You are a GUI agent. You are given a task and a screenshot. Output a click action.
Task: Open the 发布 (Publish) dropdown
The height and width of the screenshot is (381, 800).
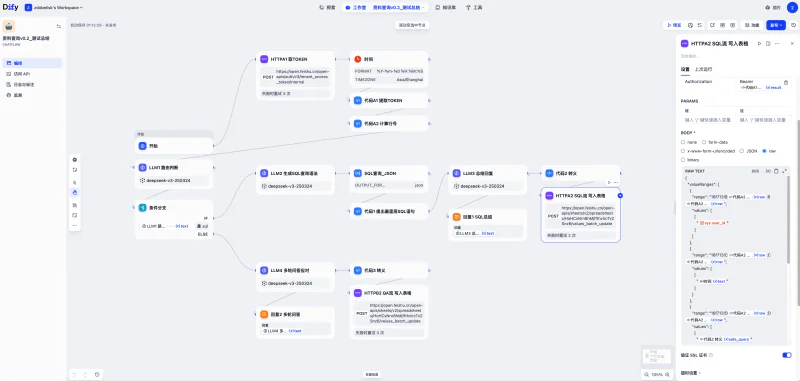coord(776,25)
